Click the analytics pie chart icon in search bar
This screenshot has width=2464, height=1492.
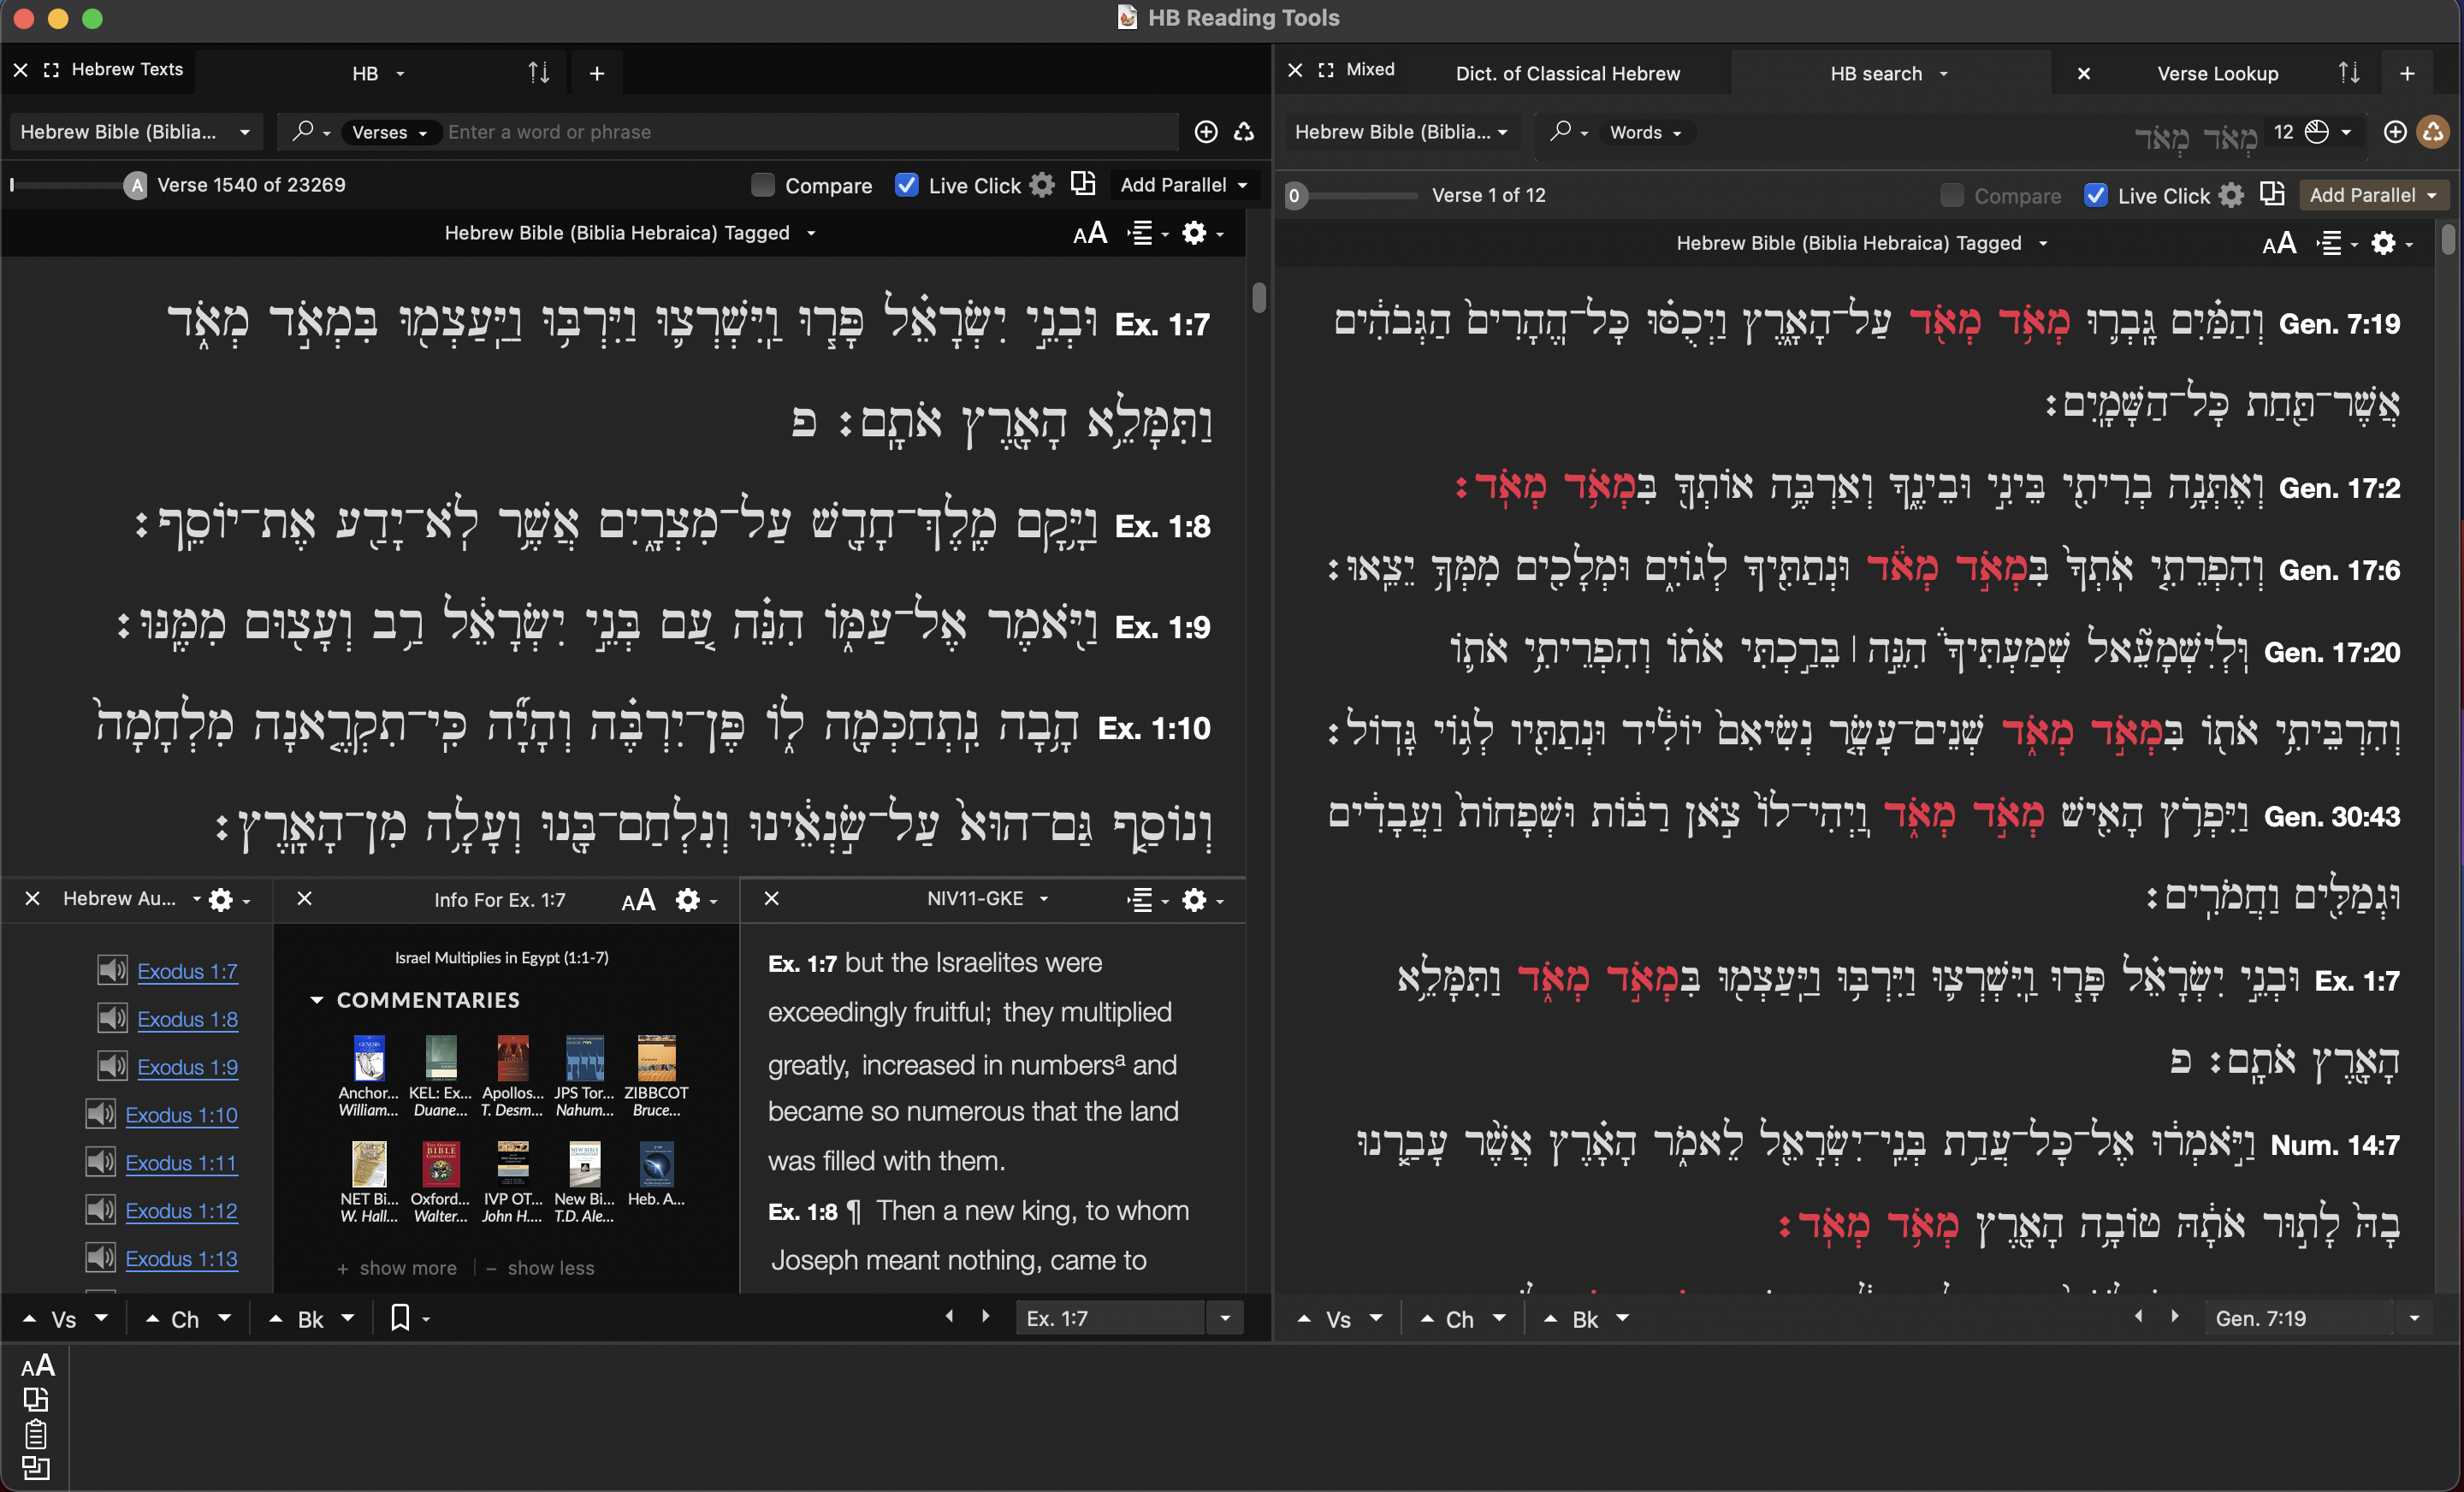(x=2316, y=132)
